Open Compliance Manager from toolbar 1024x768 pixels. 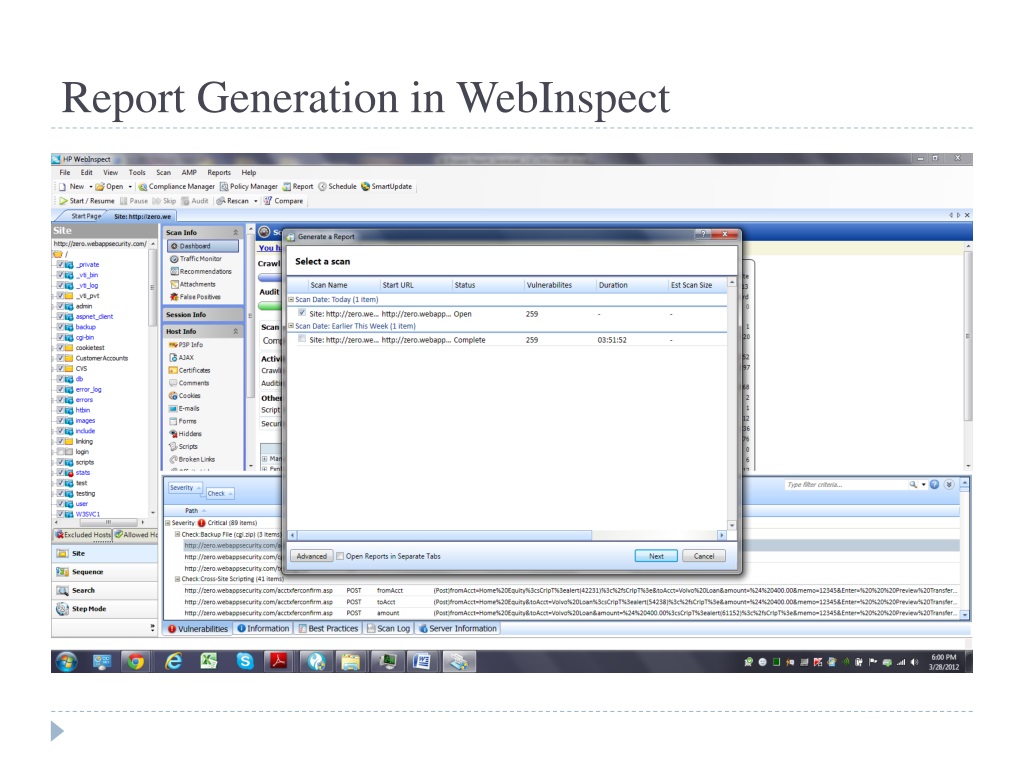(176, 187)
